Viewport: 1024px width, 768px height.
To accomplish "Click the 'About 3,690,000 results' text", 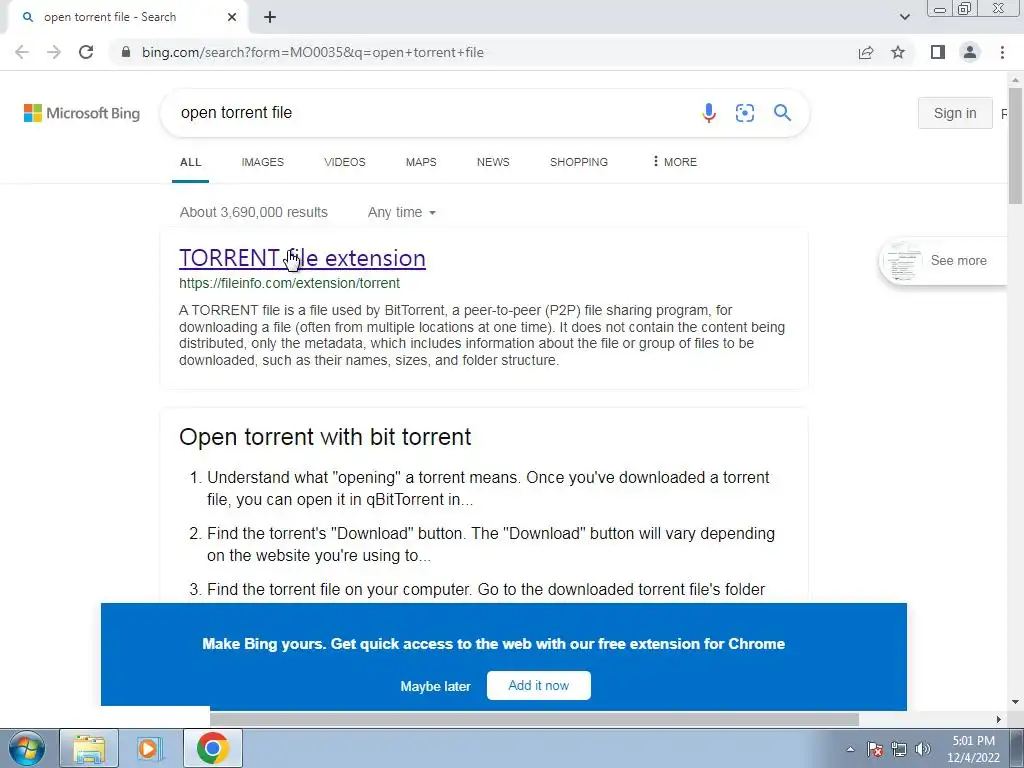I will [x=254, y=212].
